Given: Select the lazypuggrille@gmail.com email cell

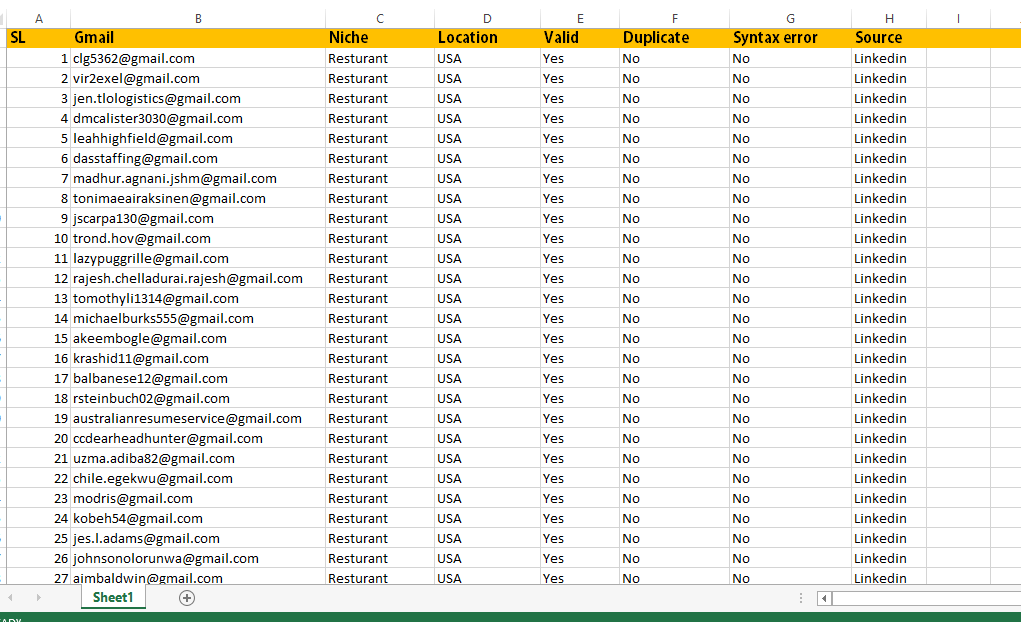Looking at the screenshot, I should pyautogui.click(x=198, y=258).
